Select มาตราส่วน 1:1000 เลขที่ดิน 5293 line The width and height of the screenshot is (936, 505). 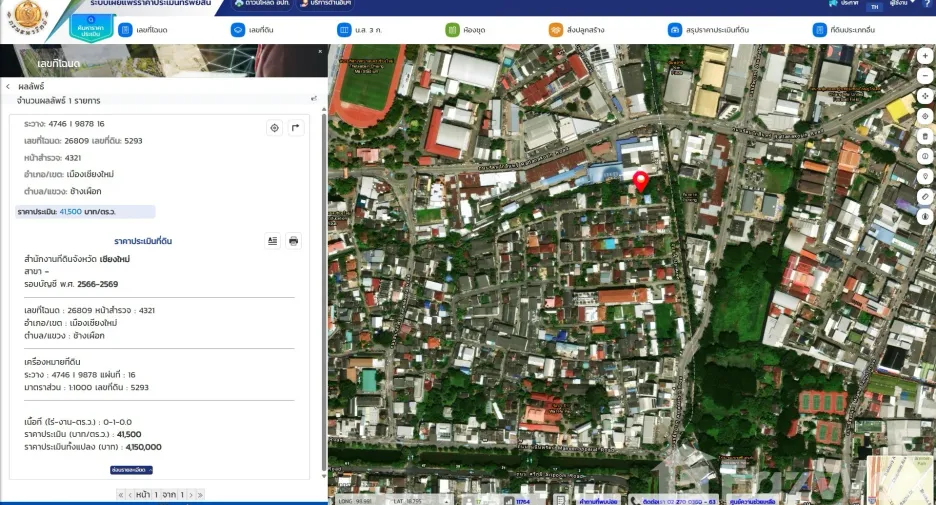(86, 387)
